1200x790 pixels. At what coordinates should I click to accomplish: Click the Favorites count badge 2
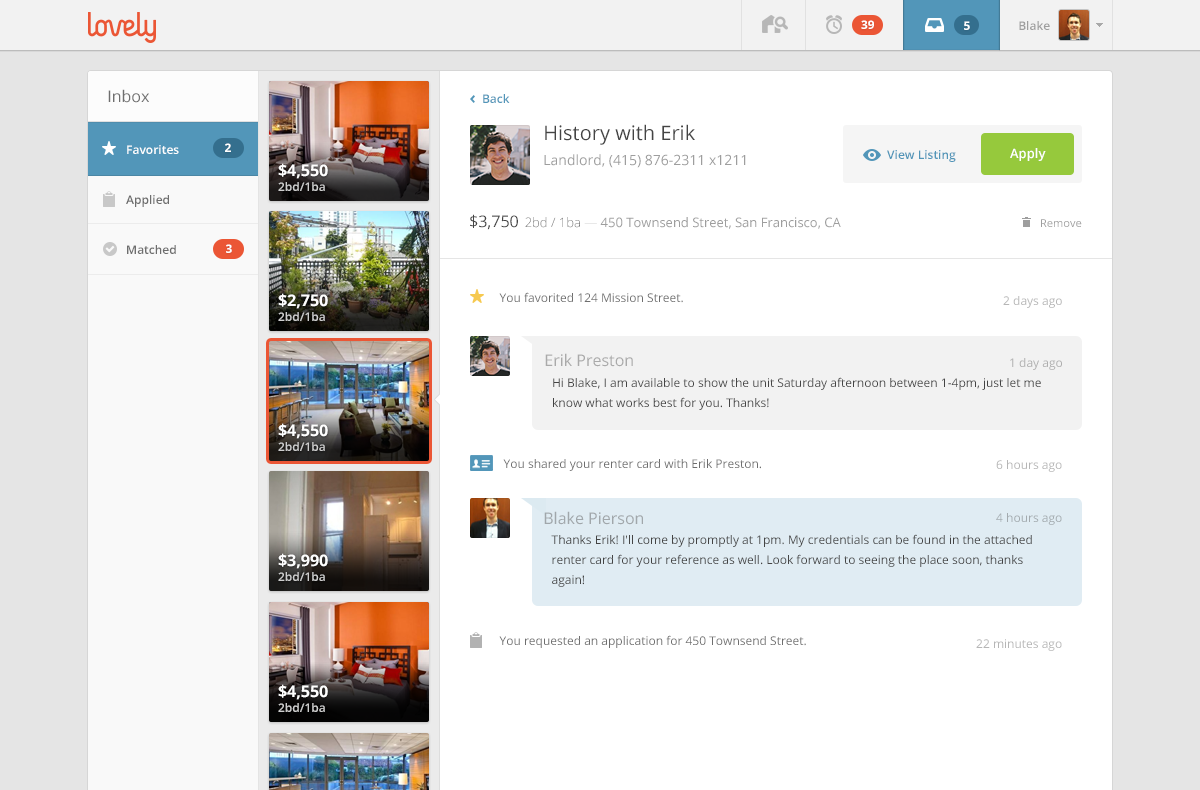[x=228, y=148]
